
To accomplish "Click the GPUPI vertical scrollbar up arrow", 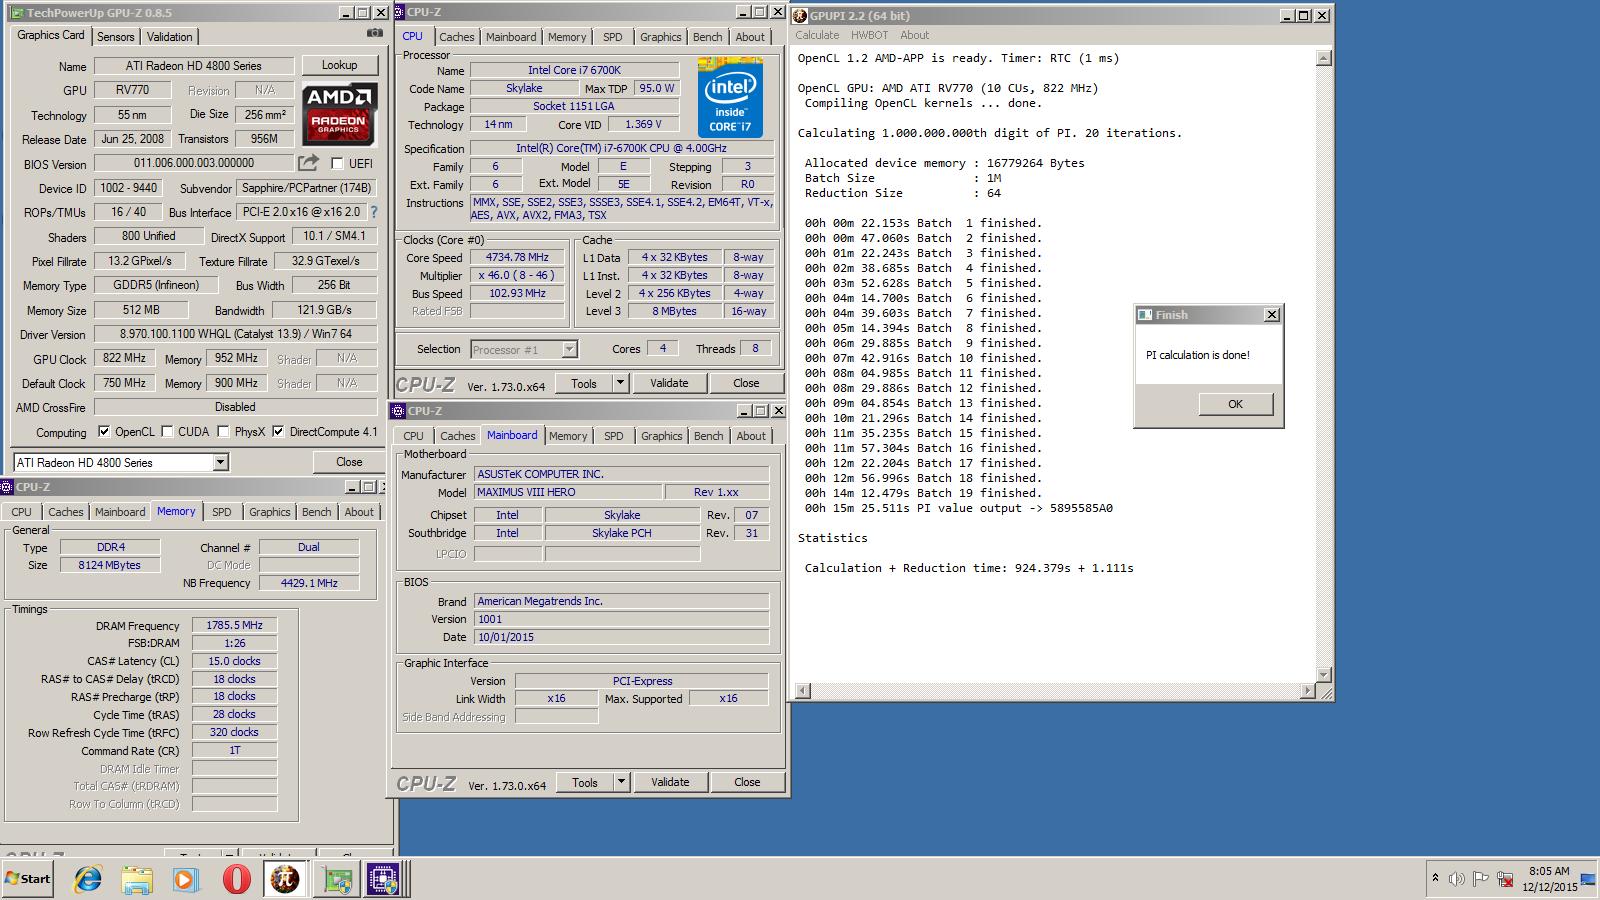I will click(x=1324, y=58).
